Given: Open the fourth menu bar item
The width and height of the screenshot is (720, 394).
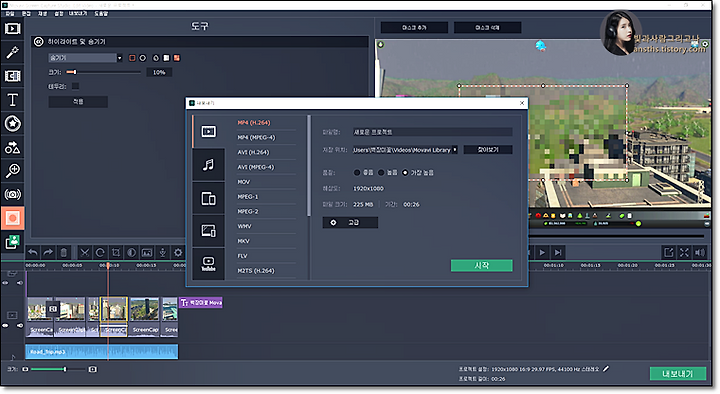Looking at the screenshot, I should pyautogui.click(x=59, y=14).
